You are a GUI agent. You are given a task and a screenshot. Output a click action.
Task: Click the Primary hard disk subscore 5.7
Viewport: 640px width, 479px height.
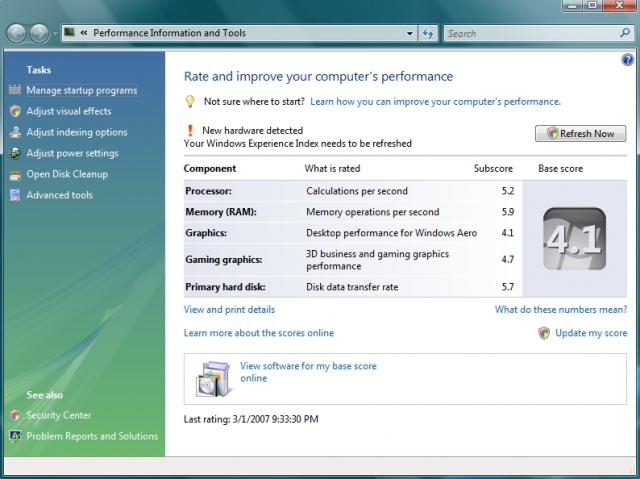(507, 287)
